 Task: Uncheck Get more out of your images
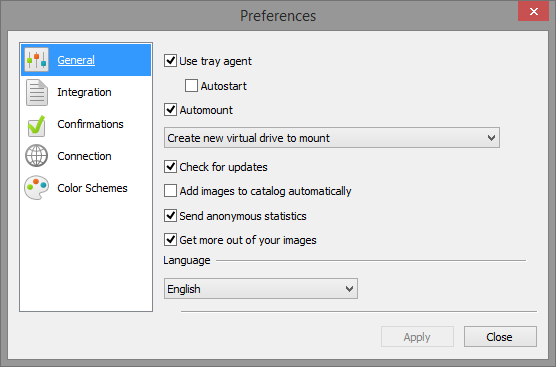click(x=171, y=239)
